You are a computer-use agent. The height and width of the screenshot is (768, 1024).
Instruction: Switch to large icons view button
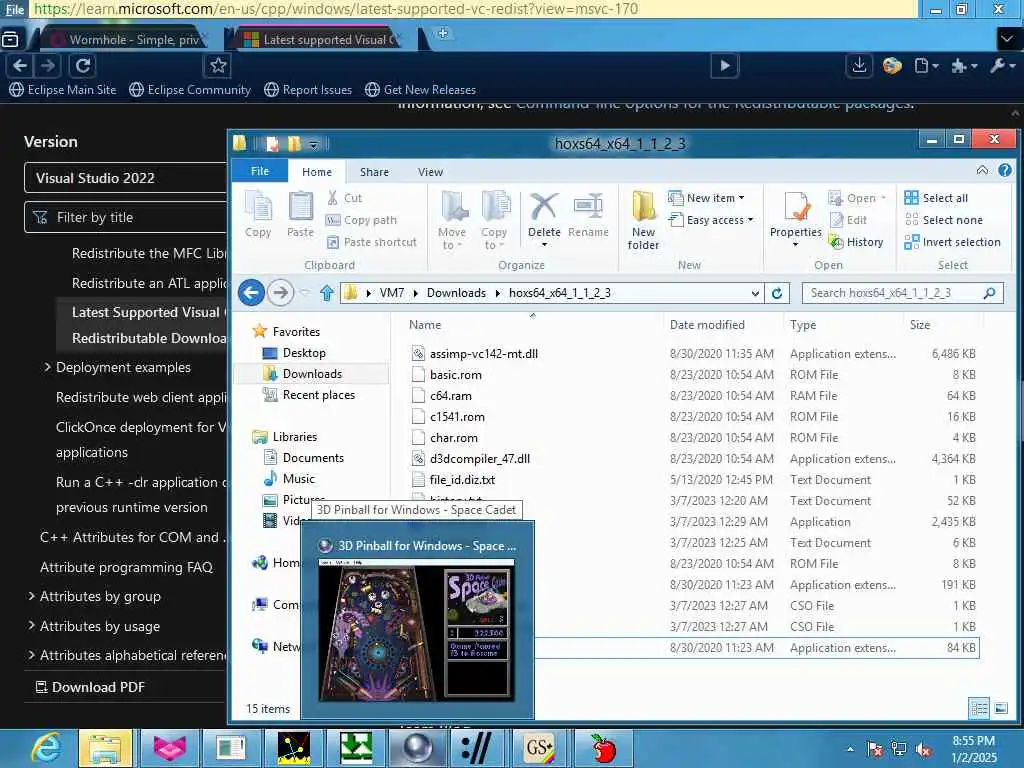click(x=1000, y=708)
